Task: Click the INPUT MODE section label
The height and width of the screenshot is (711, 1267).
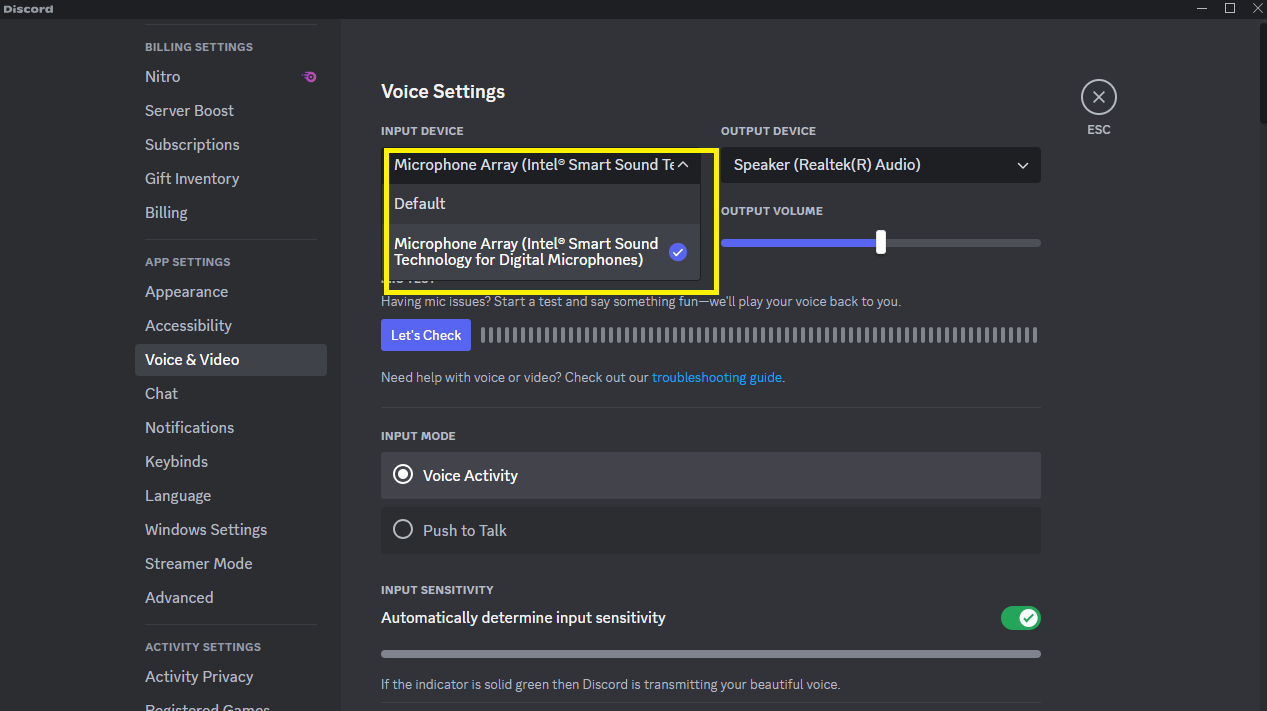Action: coord(418,436)
